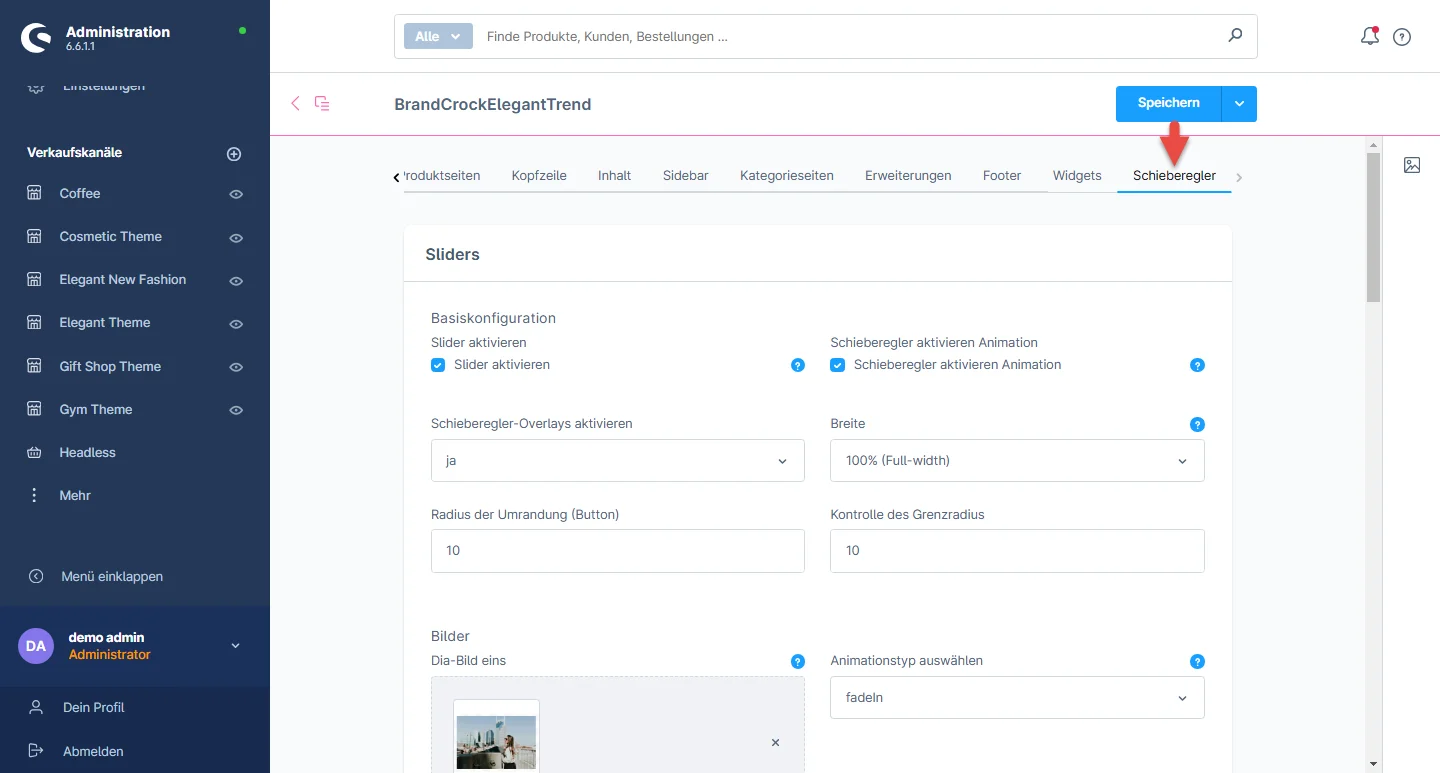This screenshot has height=773, width=1440.
Task: Click the help question mark icon in header
Action: (1402, 37)
